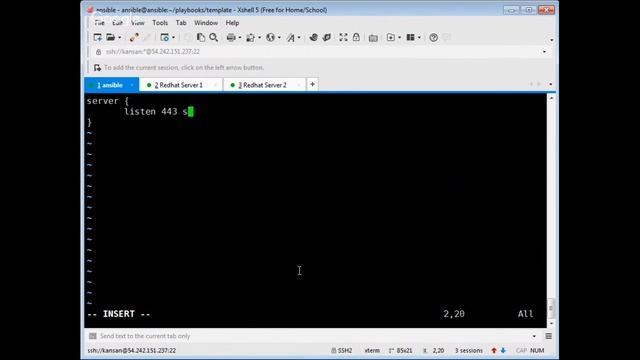Viewport: 640px width, 360px height.
Task: Expand the Print dropdown arrow
Action: click(x=240, y=38)
